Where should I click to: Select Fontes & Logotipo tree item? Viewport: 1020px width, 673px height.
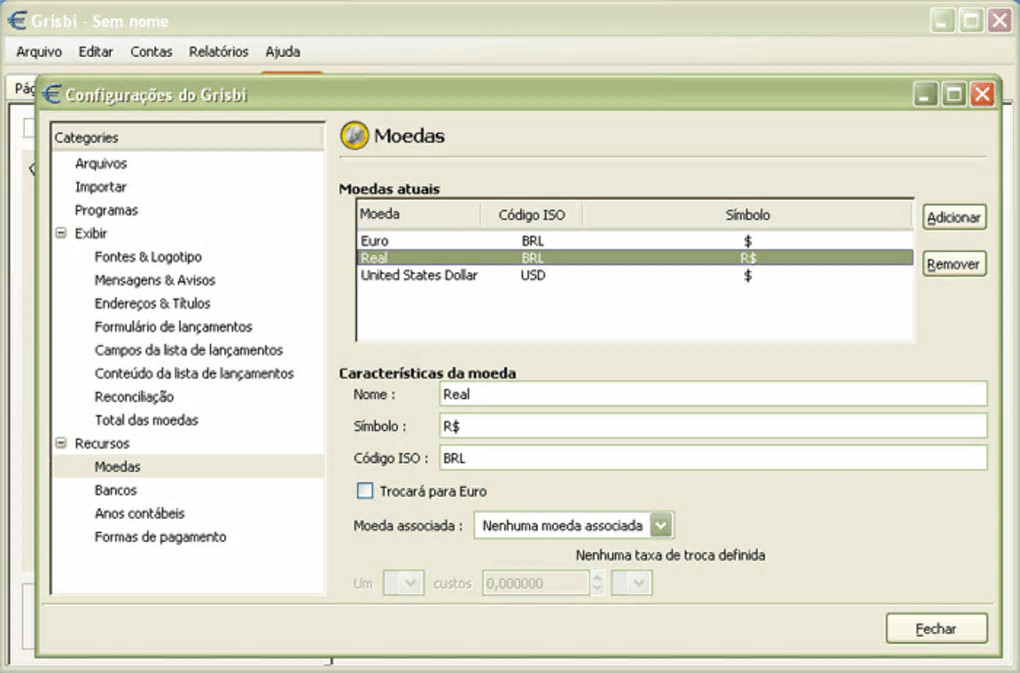148,257
